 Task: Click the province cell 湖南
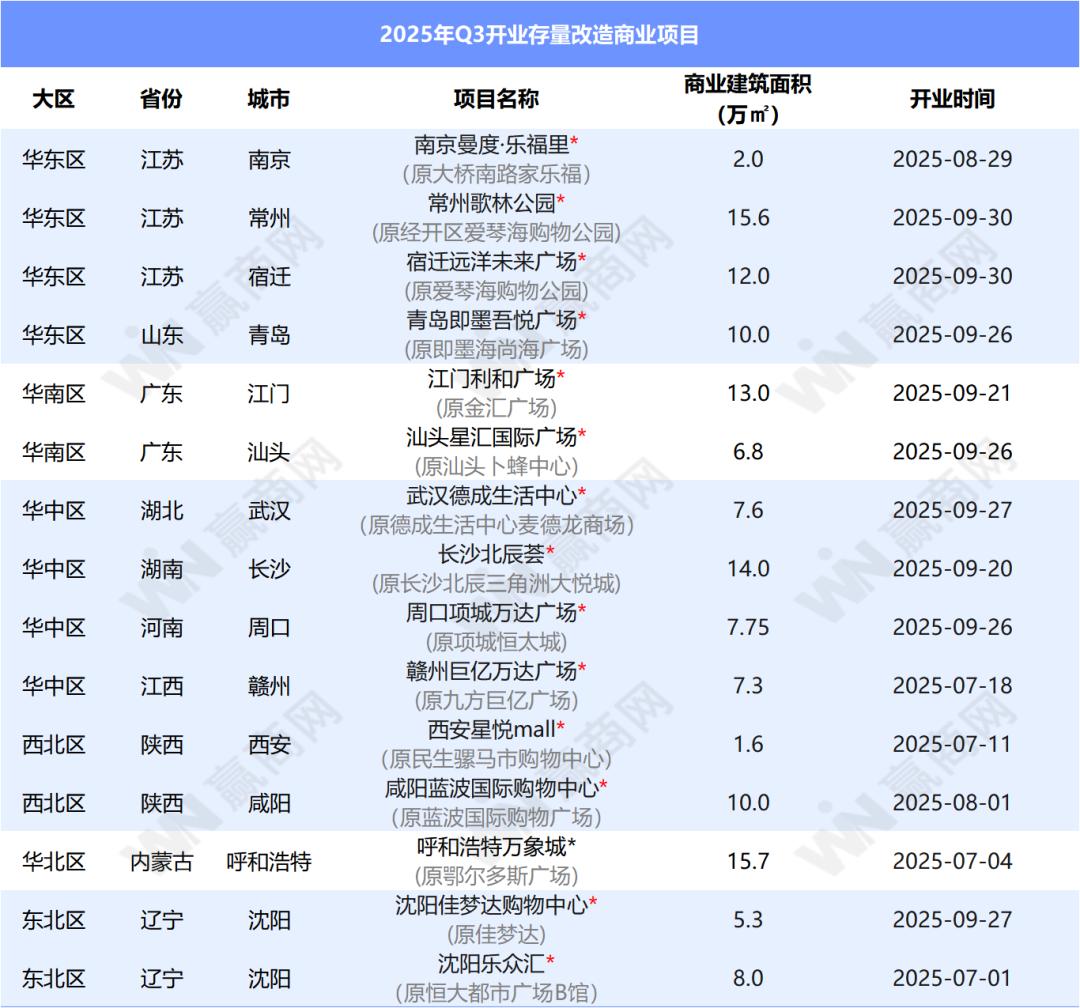pos(161,570)
